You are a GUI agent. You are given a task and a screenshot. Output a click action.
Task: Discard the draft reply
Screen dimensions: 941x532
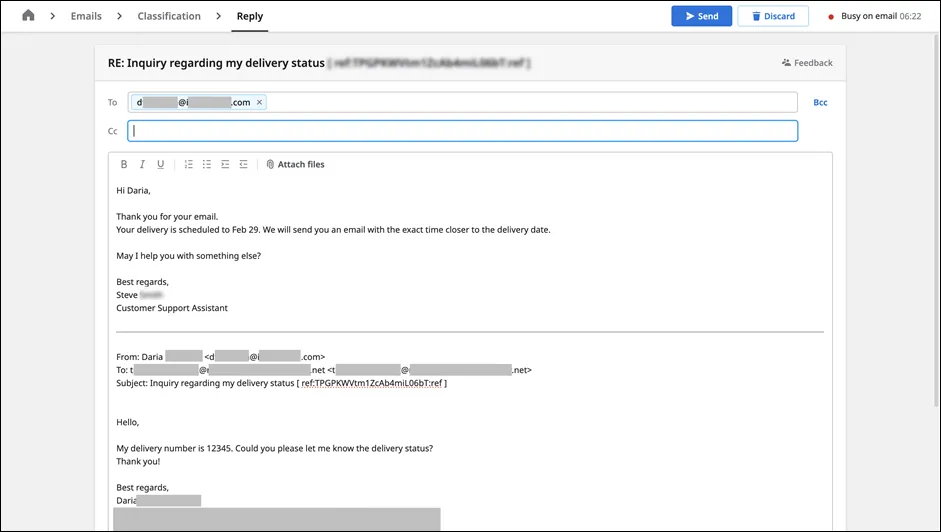[773, 16]
